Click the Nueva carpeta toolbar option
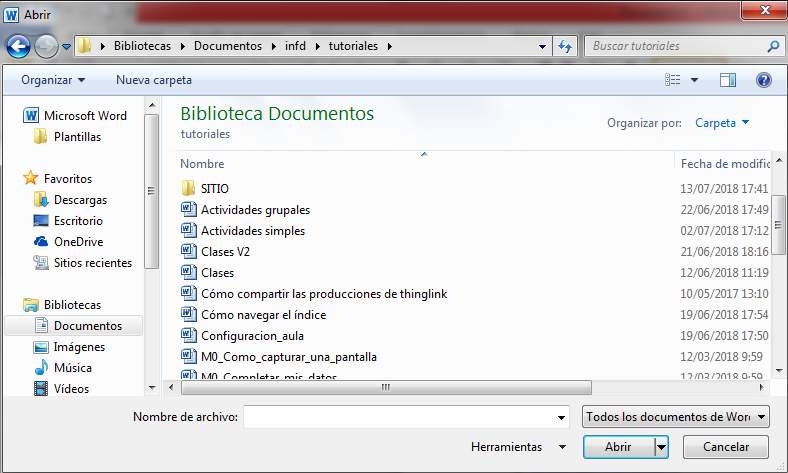Screen dimensions: 788x473 (x=154, y=80)
